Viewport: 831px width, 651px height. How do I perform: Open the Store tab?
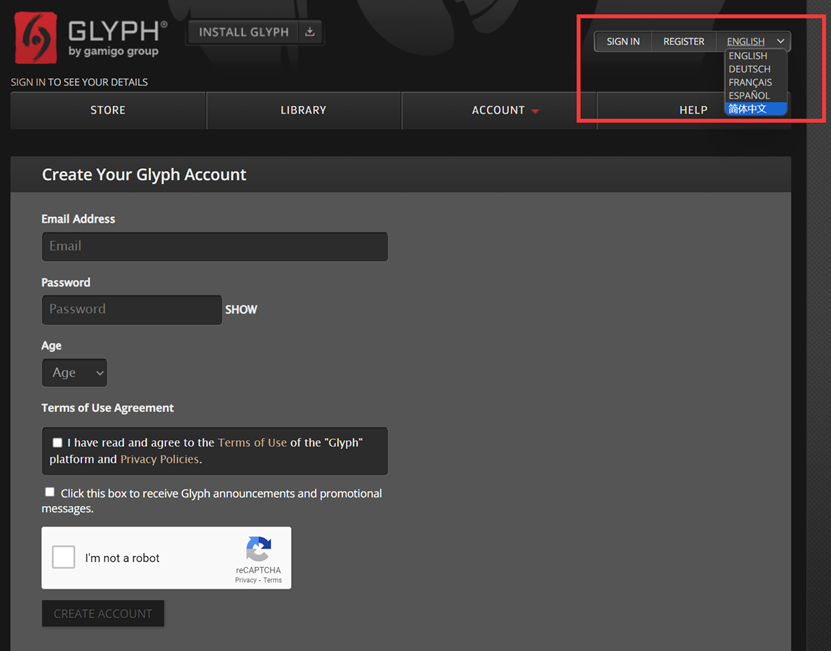pyautogui.click(x=108, y=110)
